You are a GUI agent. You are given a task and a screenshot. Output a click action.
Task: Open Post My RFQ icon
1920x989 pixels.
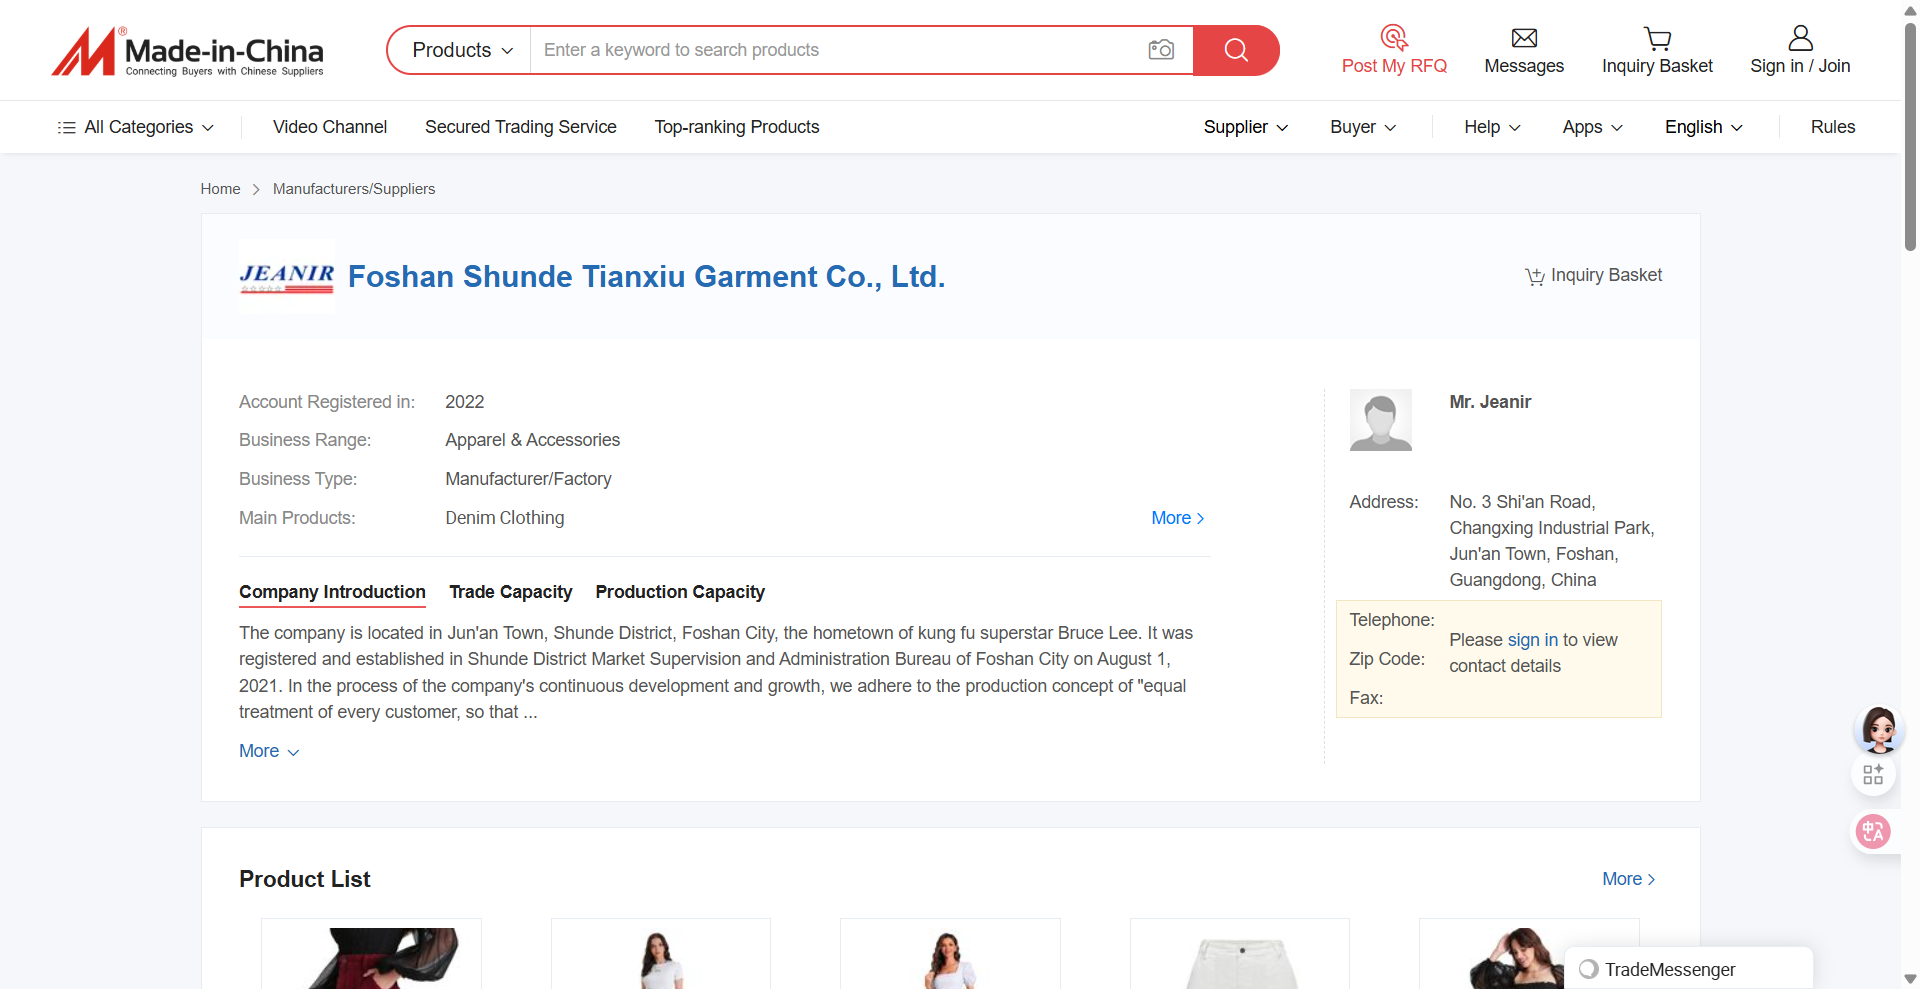click(x=1393, y=38)
